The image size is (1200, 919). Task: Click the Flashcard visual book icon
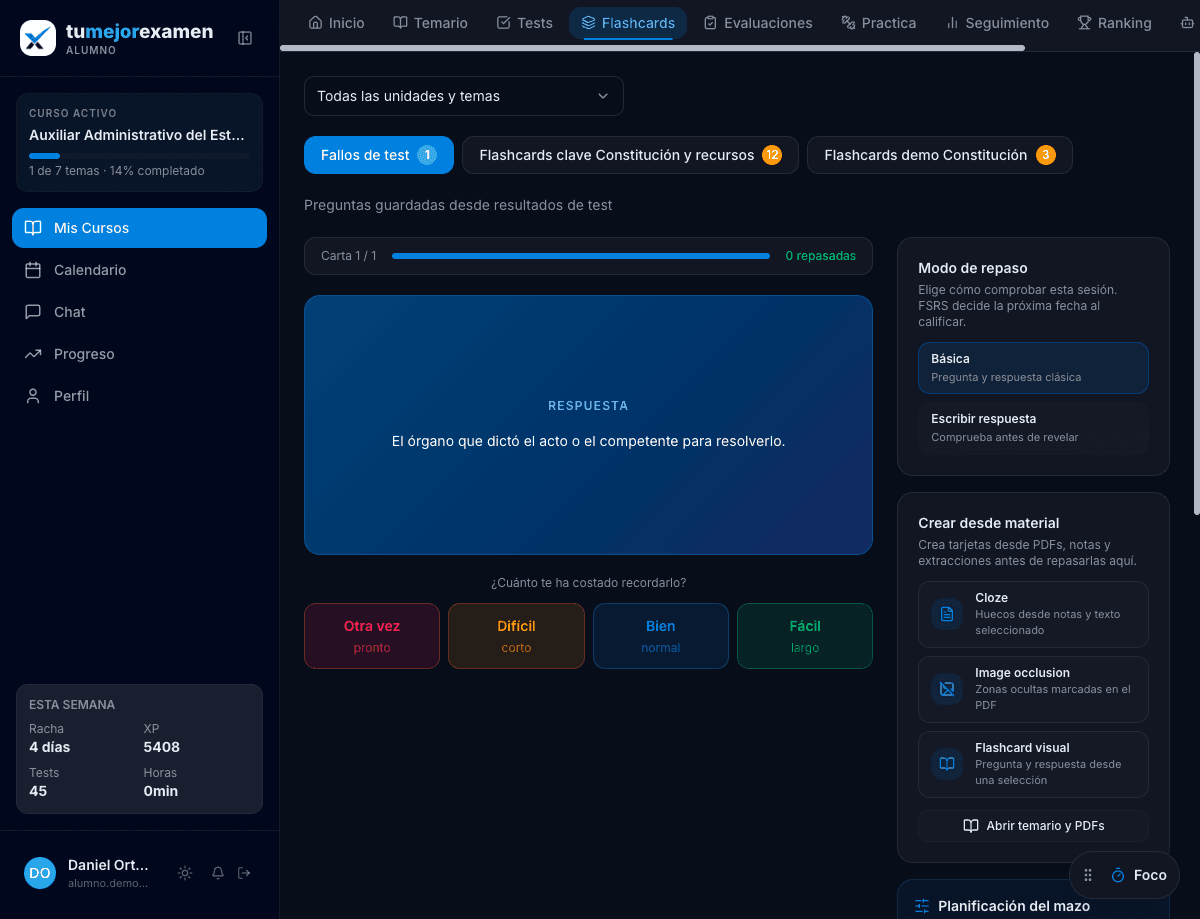(x=947, y=764)
